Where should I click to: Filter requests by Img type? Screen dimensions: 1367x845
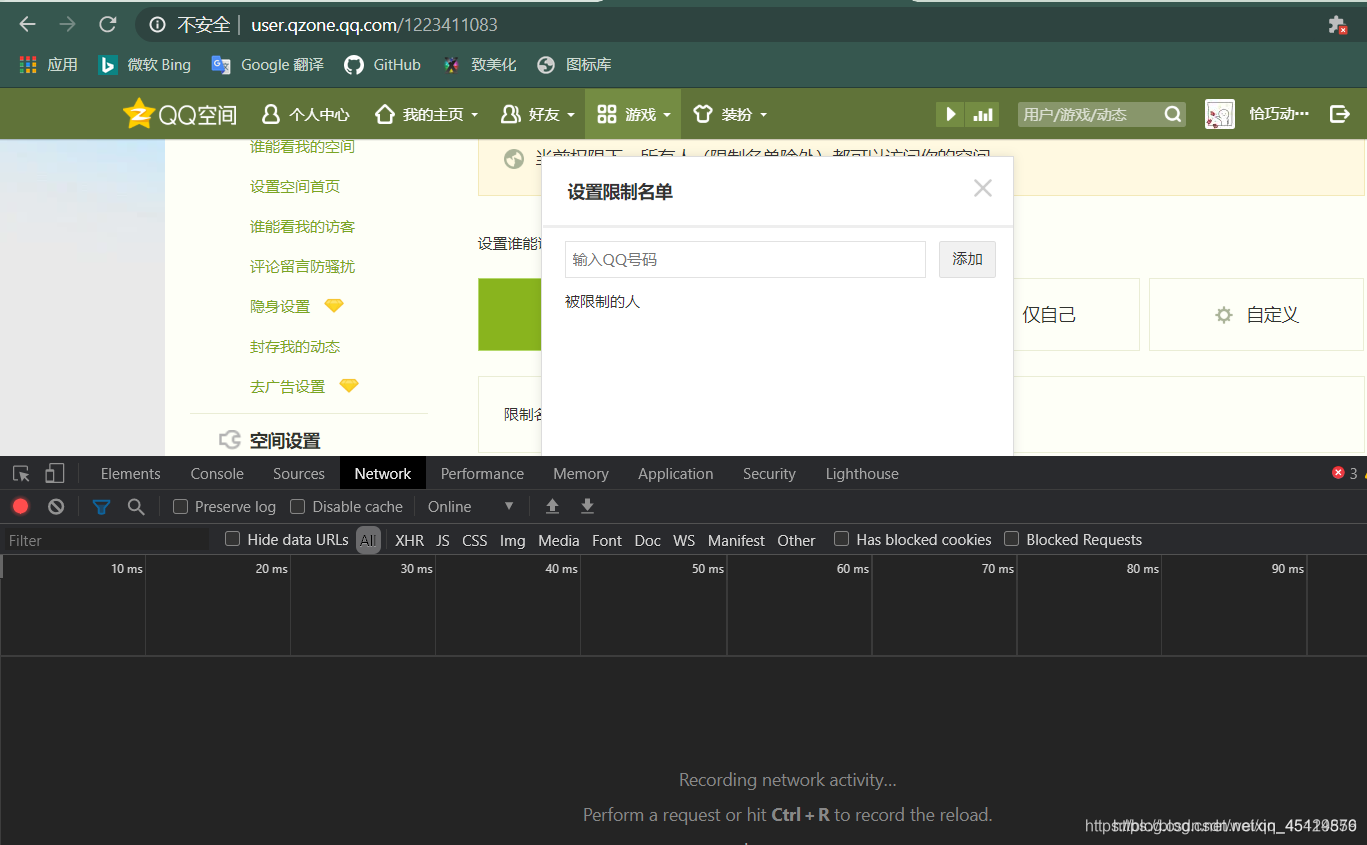point(512,540)
